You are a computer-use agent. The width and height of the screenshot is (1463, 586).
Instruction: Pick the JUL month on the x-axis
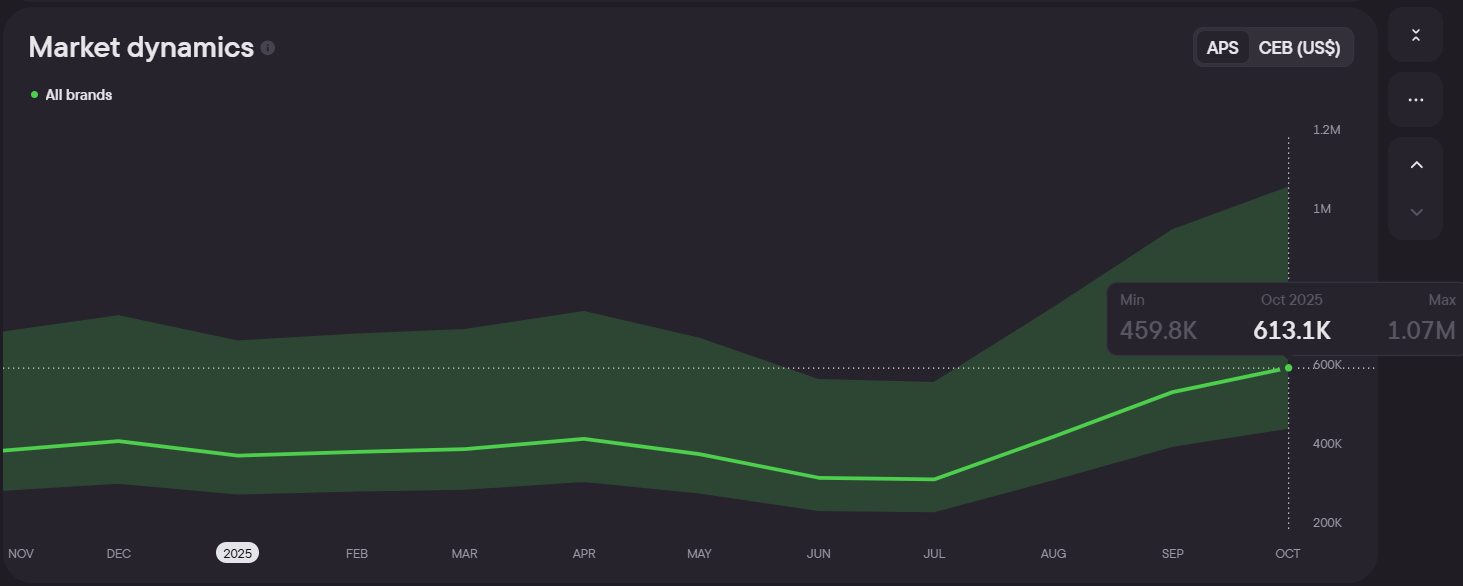coord(934,553)
